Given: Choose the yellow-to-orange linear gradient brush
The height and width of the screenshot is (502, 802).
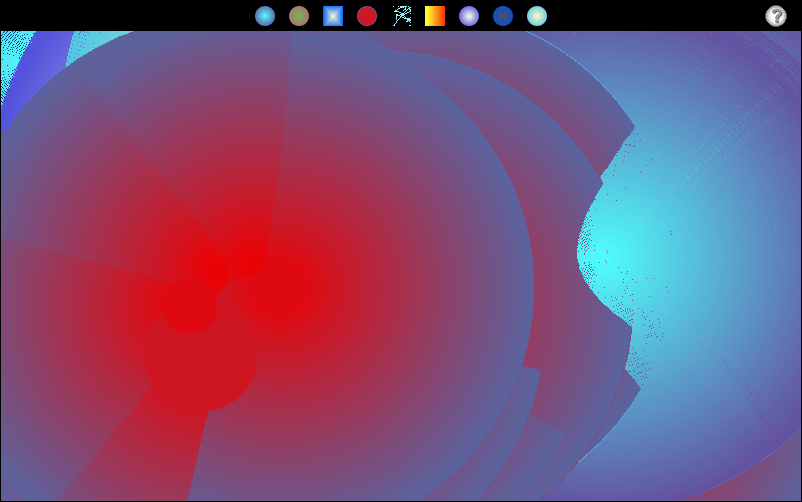Looking at the screenshot, I should point(435,16).
